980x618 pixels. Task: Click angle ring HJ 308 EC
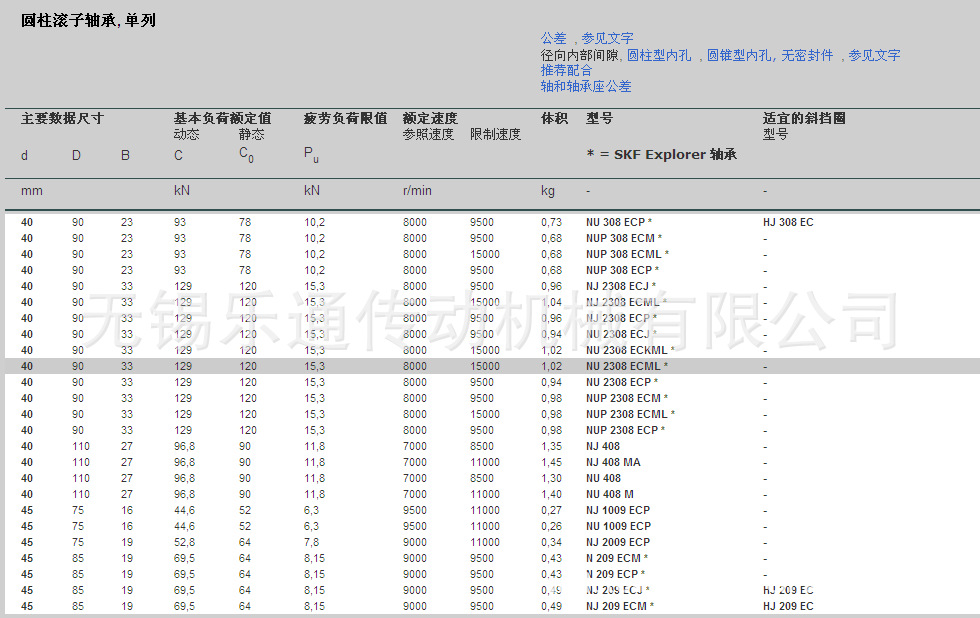point(788,222)
